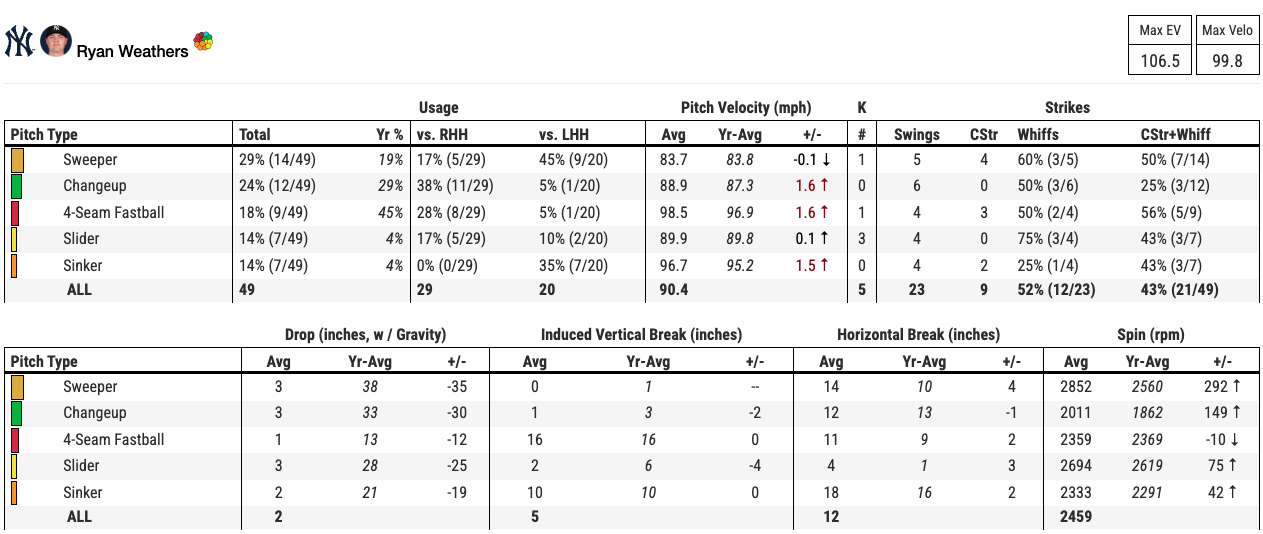Click the green Changeup swatch in the usage table
The image size is (1263, 534).
[17, 186]
